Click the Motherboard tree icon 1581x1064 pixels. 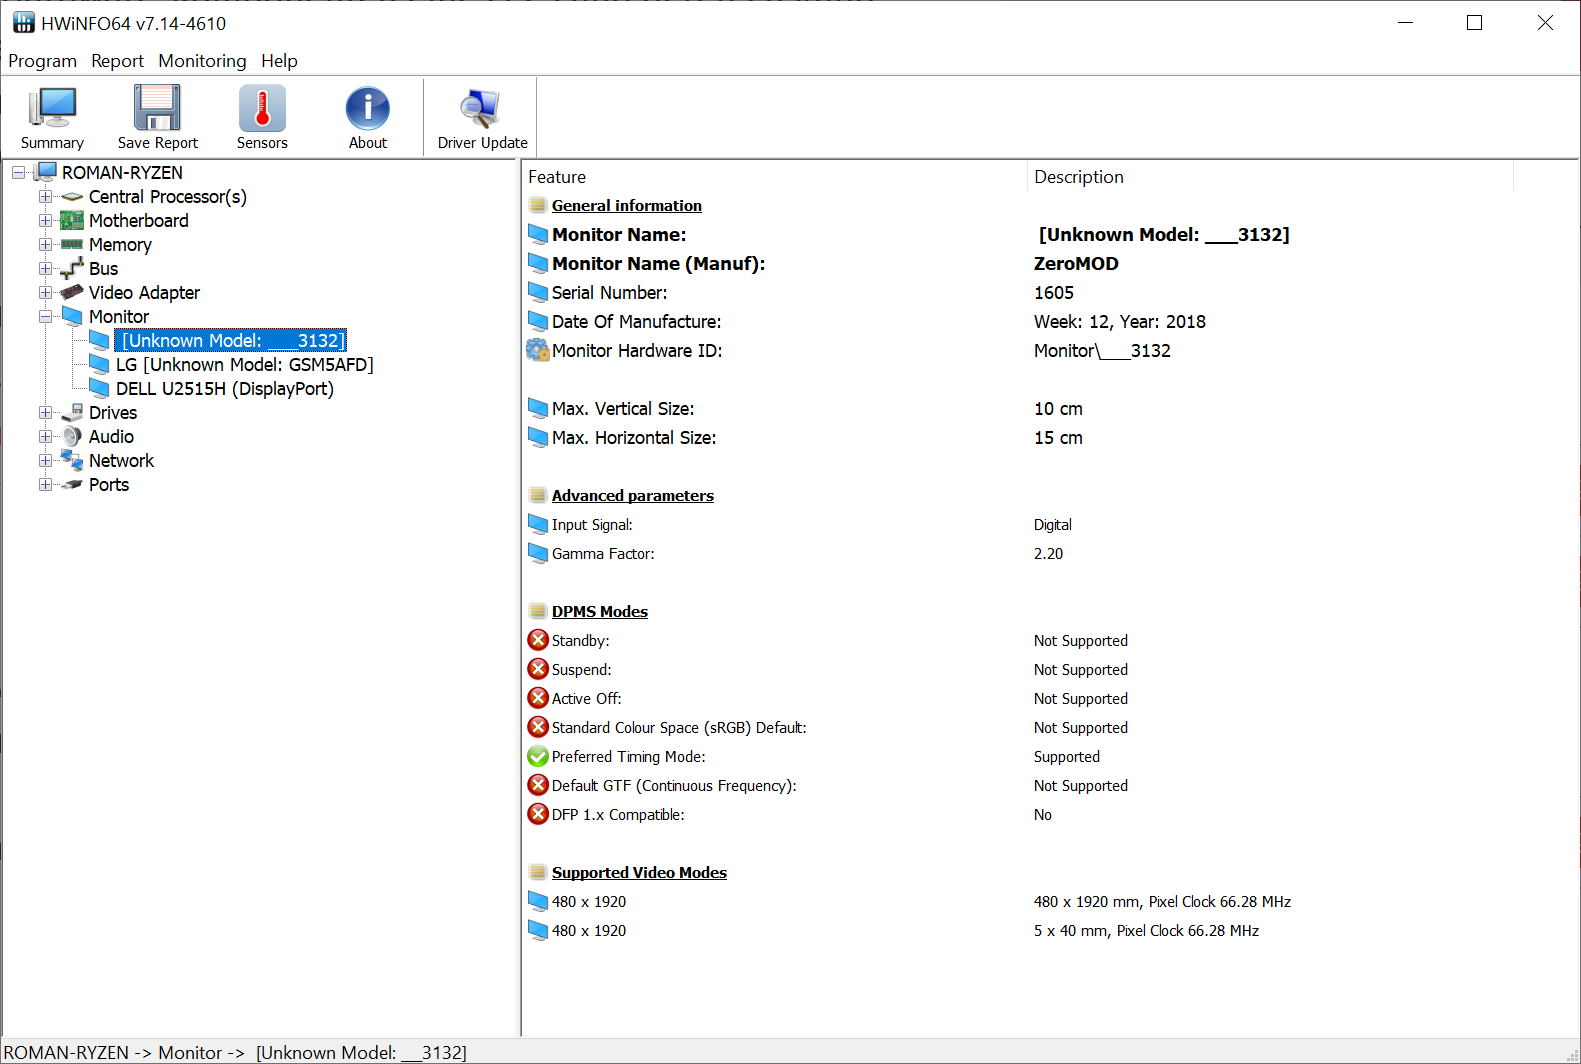click(x=72, y=221)
